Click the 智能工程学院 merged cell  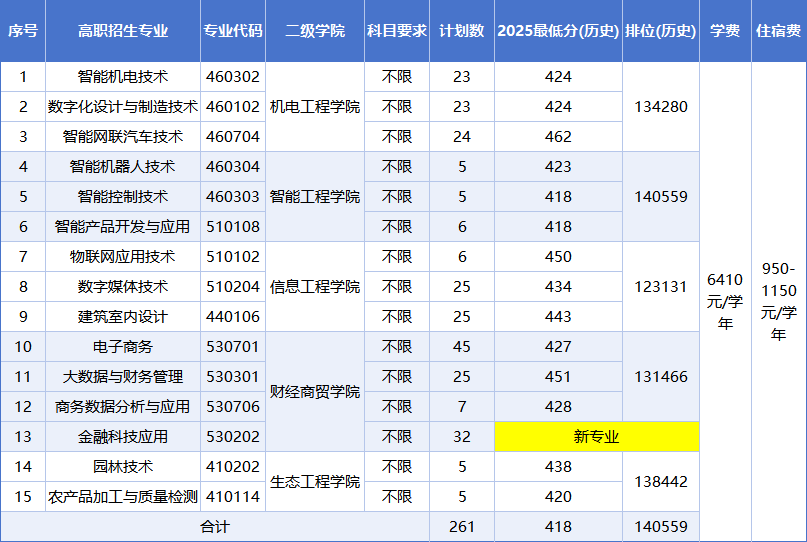point(315,197)
